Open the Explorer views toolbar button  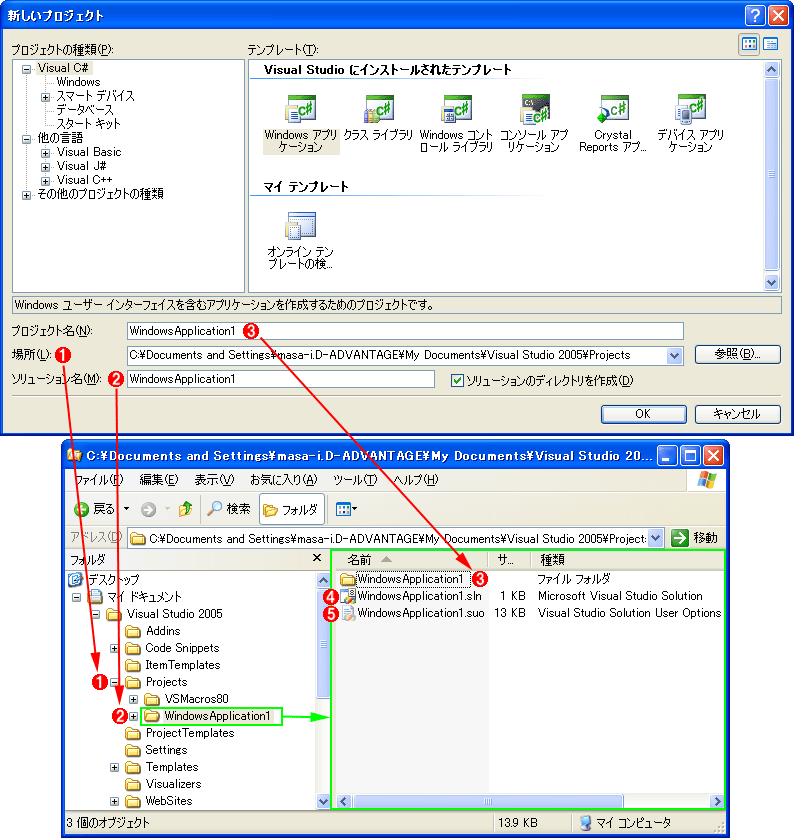pyautogui.click(x=346, y=510)
